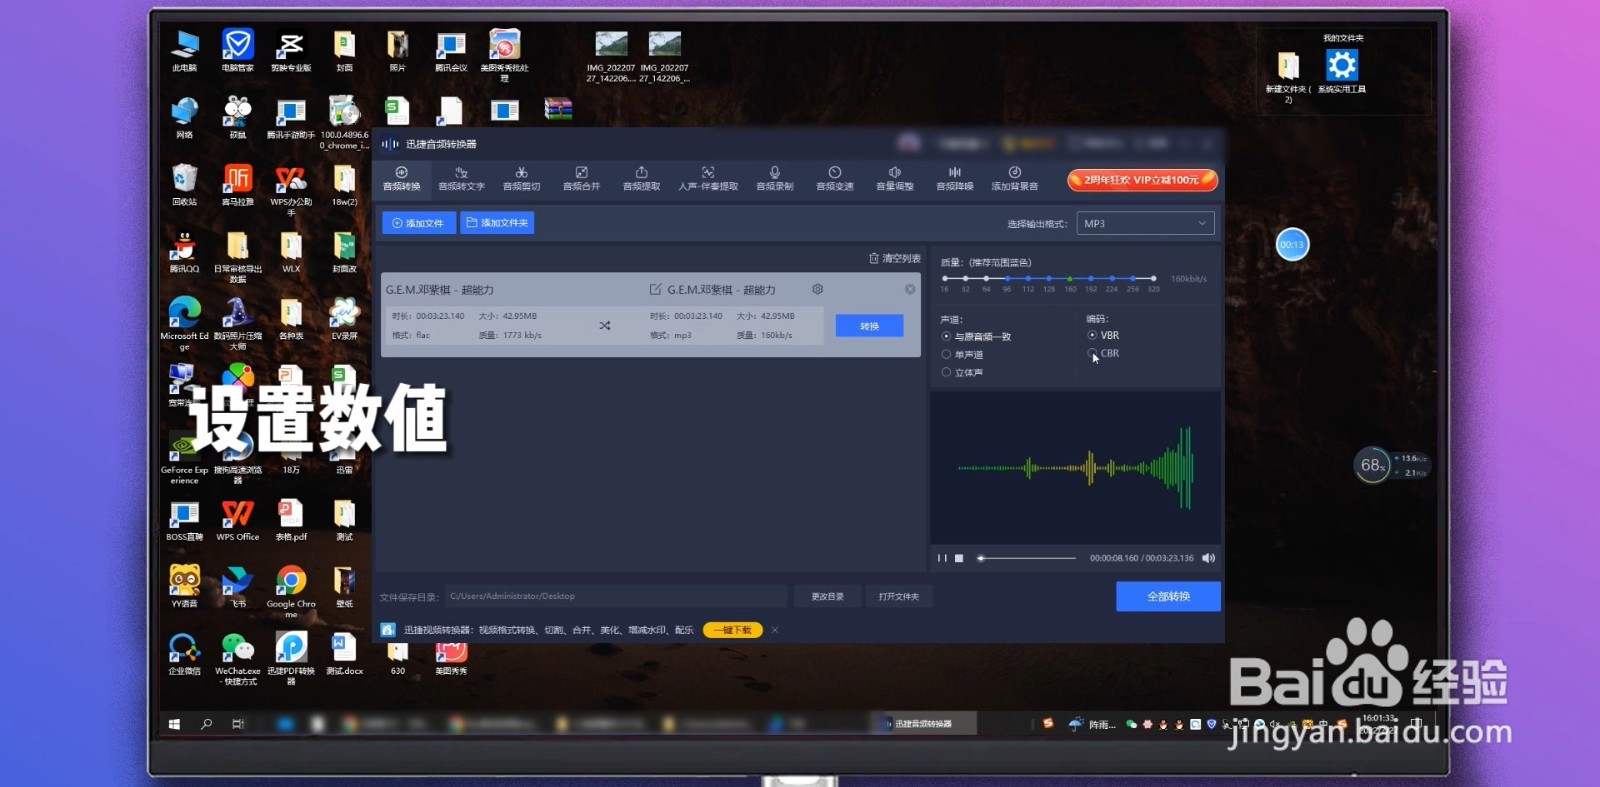Click the 一键下载 download button
Image resolution: width=1600 pixels, height=787 pixels.
pyautogui.click(x=733, y=630)
